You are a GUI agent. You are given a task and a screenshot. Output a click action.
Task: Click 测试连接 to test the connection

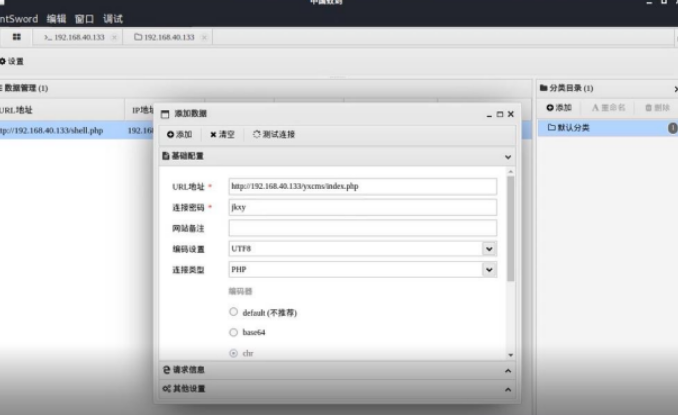[x=274, y=134]
